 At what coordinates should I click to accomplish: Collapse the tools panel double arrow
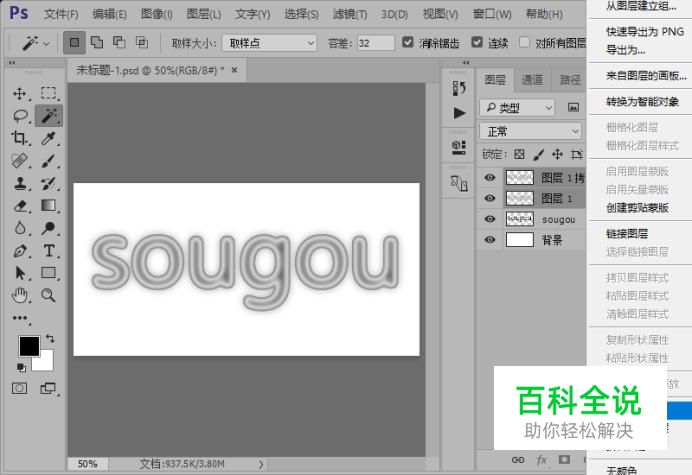tap(12, 63)
